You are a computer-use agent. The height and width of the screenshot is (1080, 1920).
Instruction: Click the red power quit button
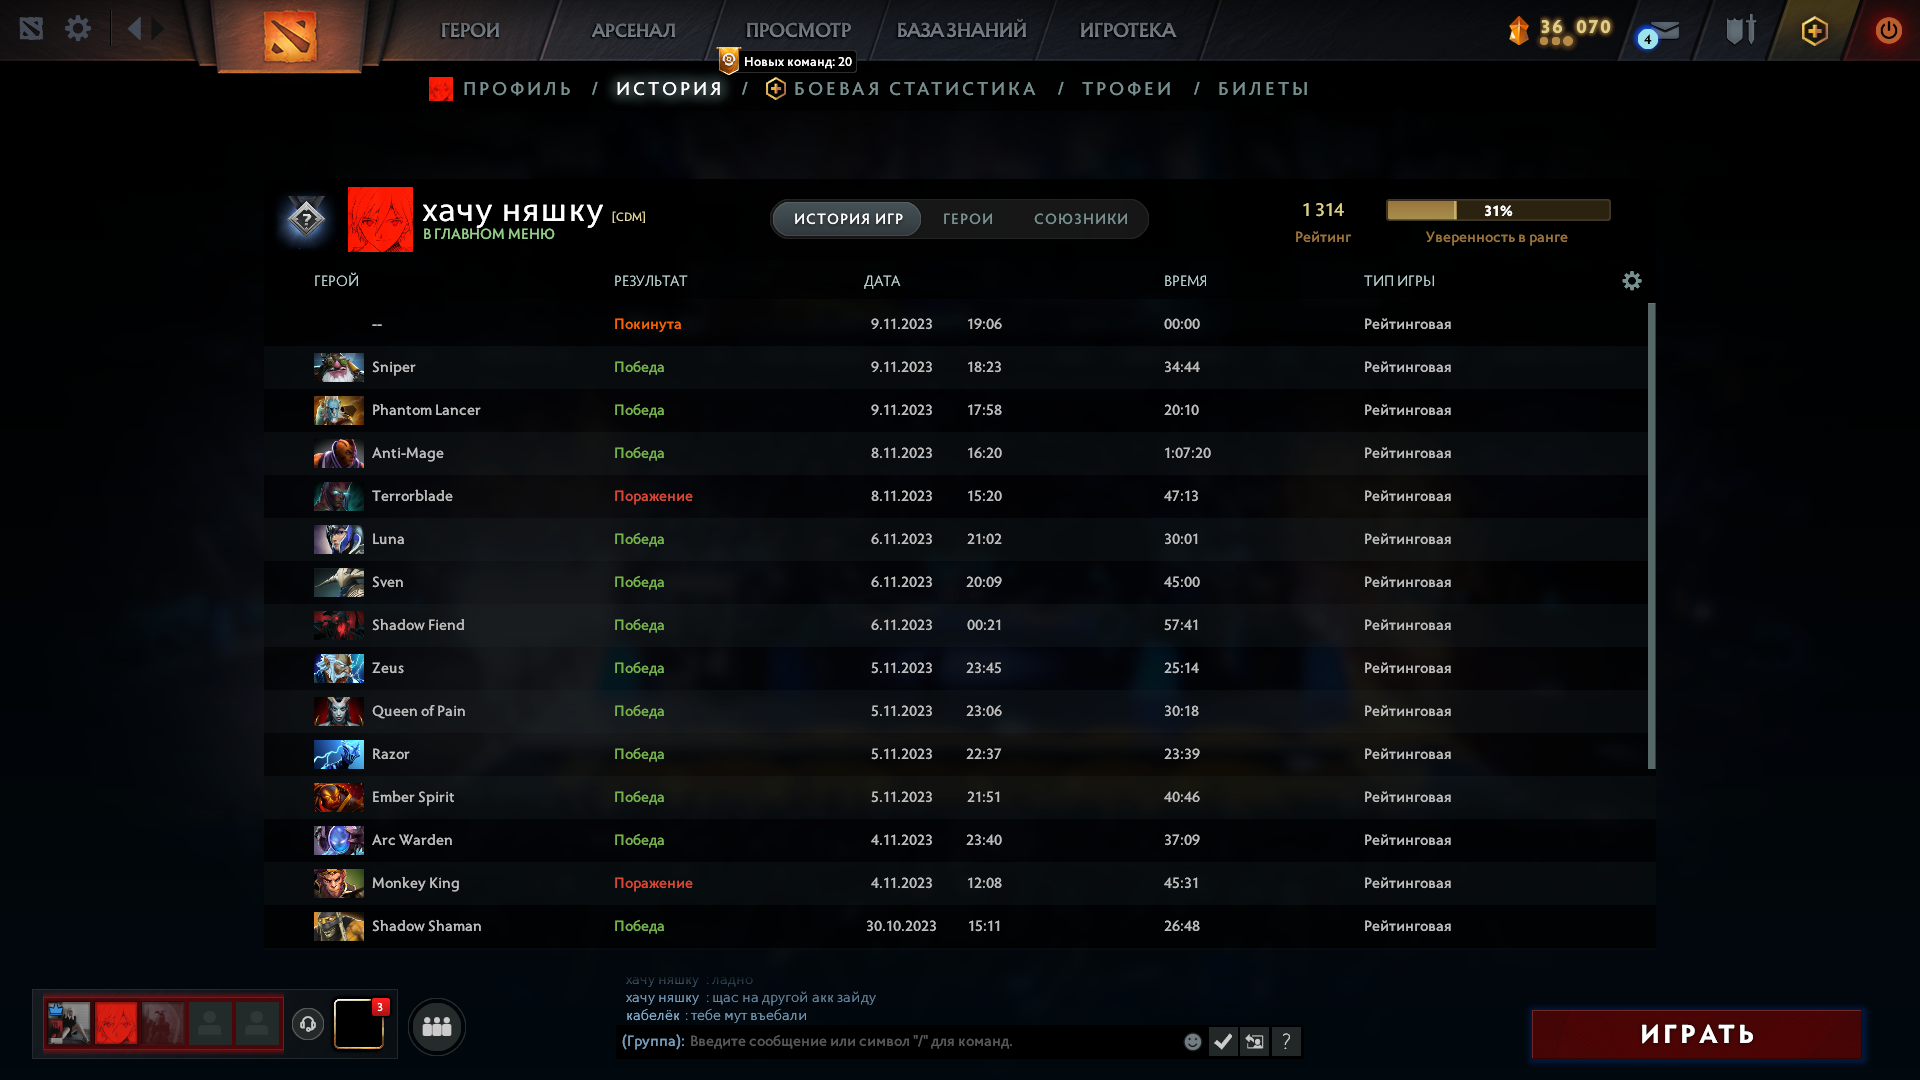point(1888,30)
